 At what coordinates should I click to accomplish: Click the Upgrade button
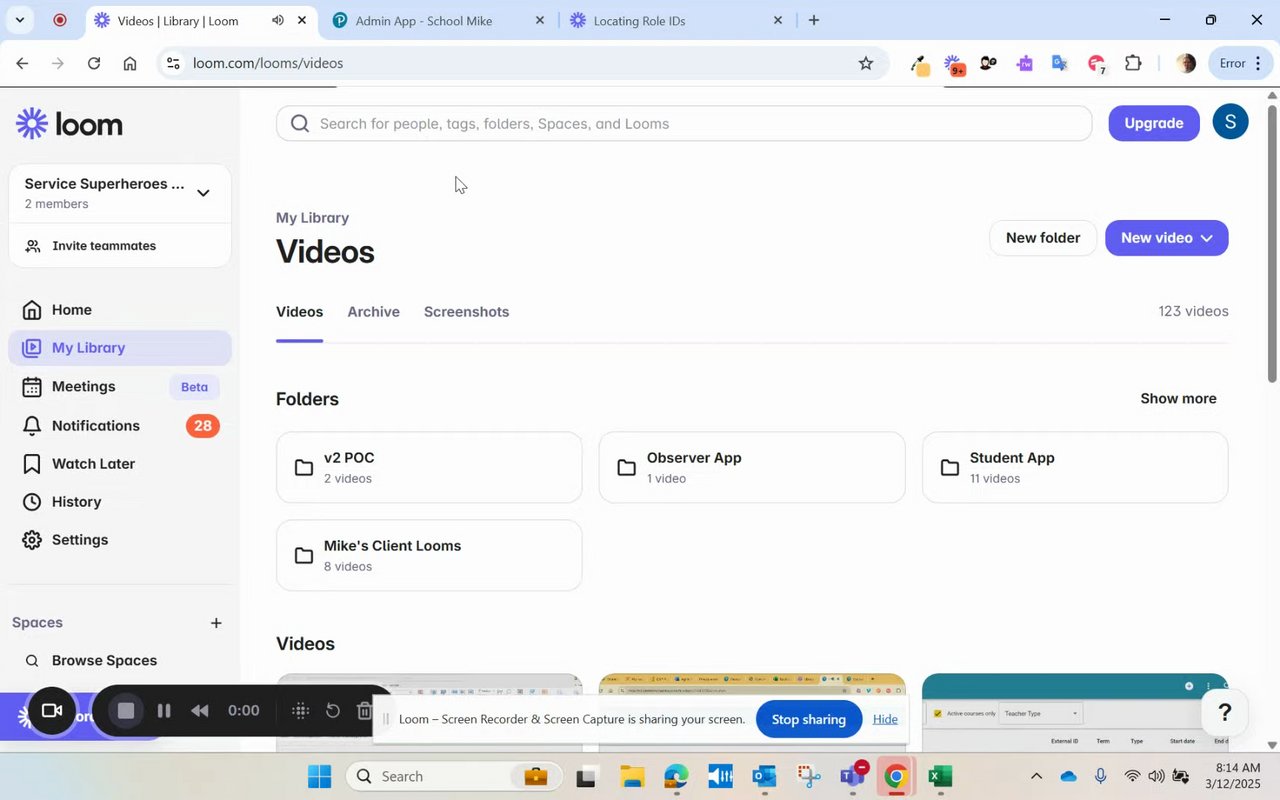(1154, 123)
